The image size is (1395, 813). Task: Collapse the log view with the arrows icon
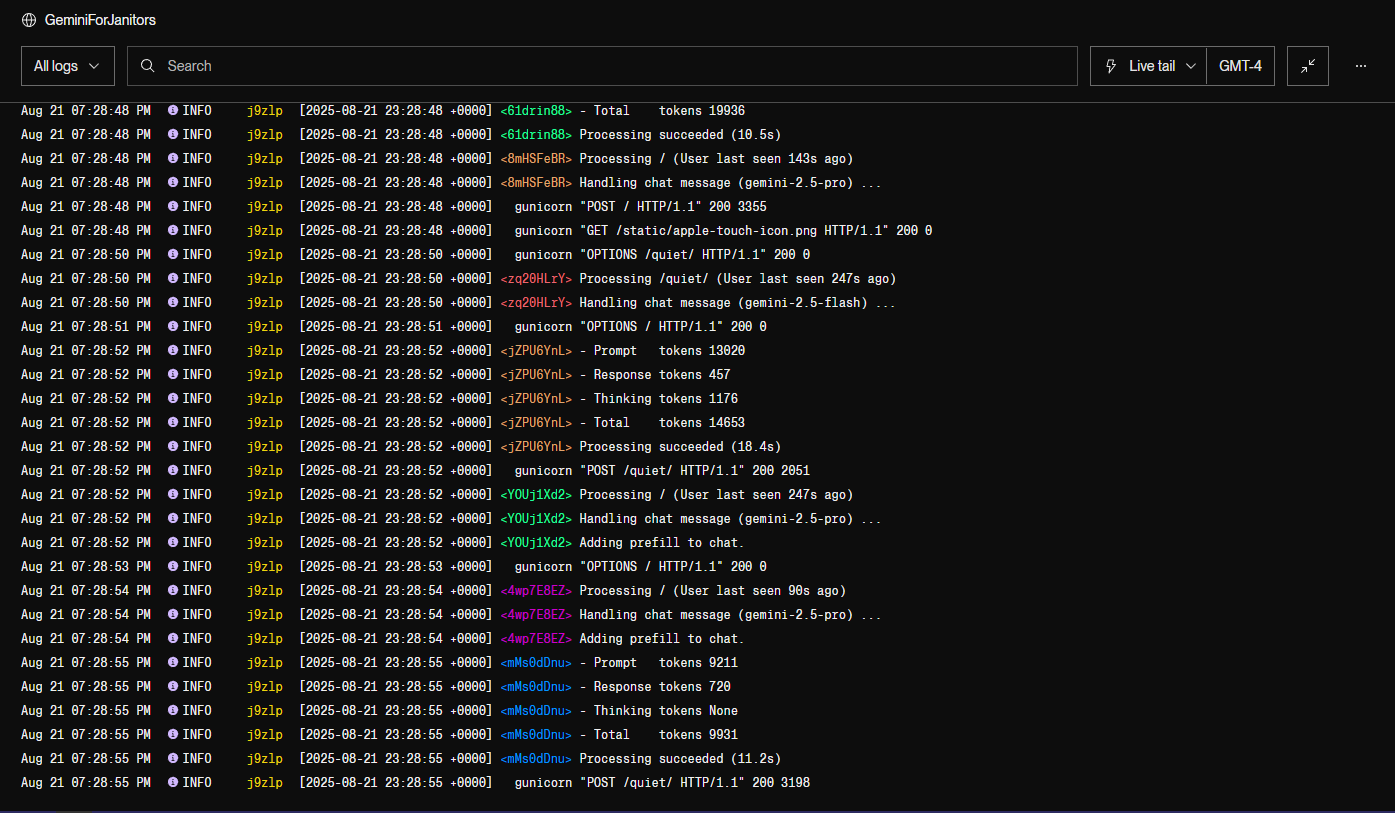coord(1308,66)
